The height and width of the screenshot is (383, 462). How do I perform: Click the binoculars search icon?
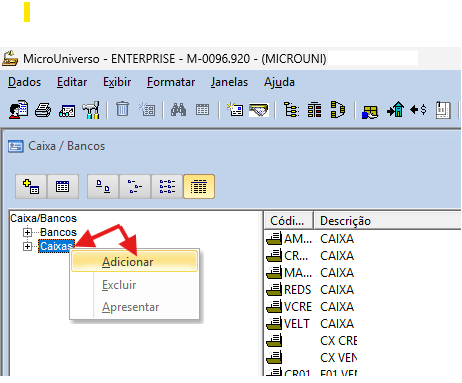click(178, 109)
